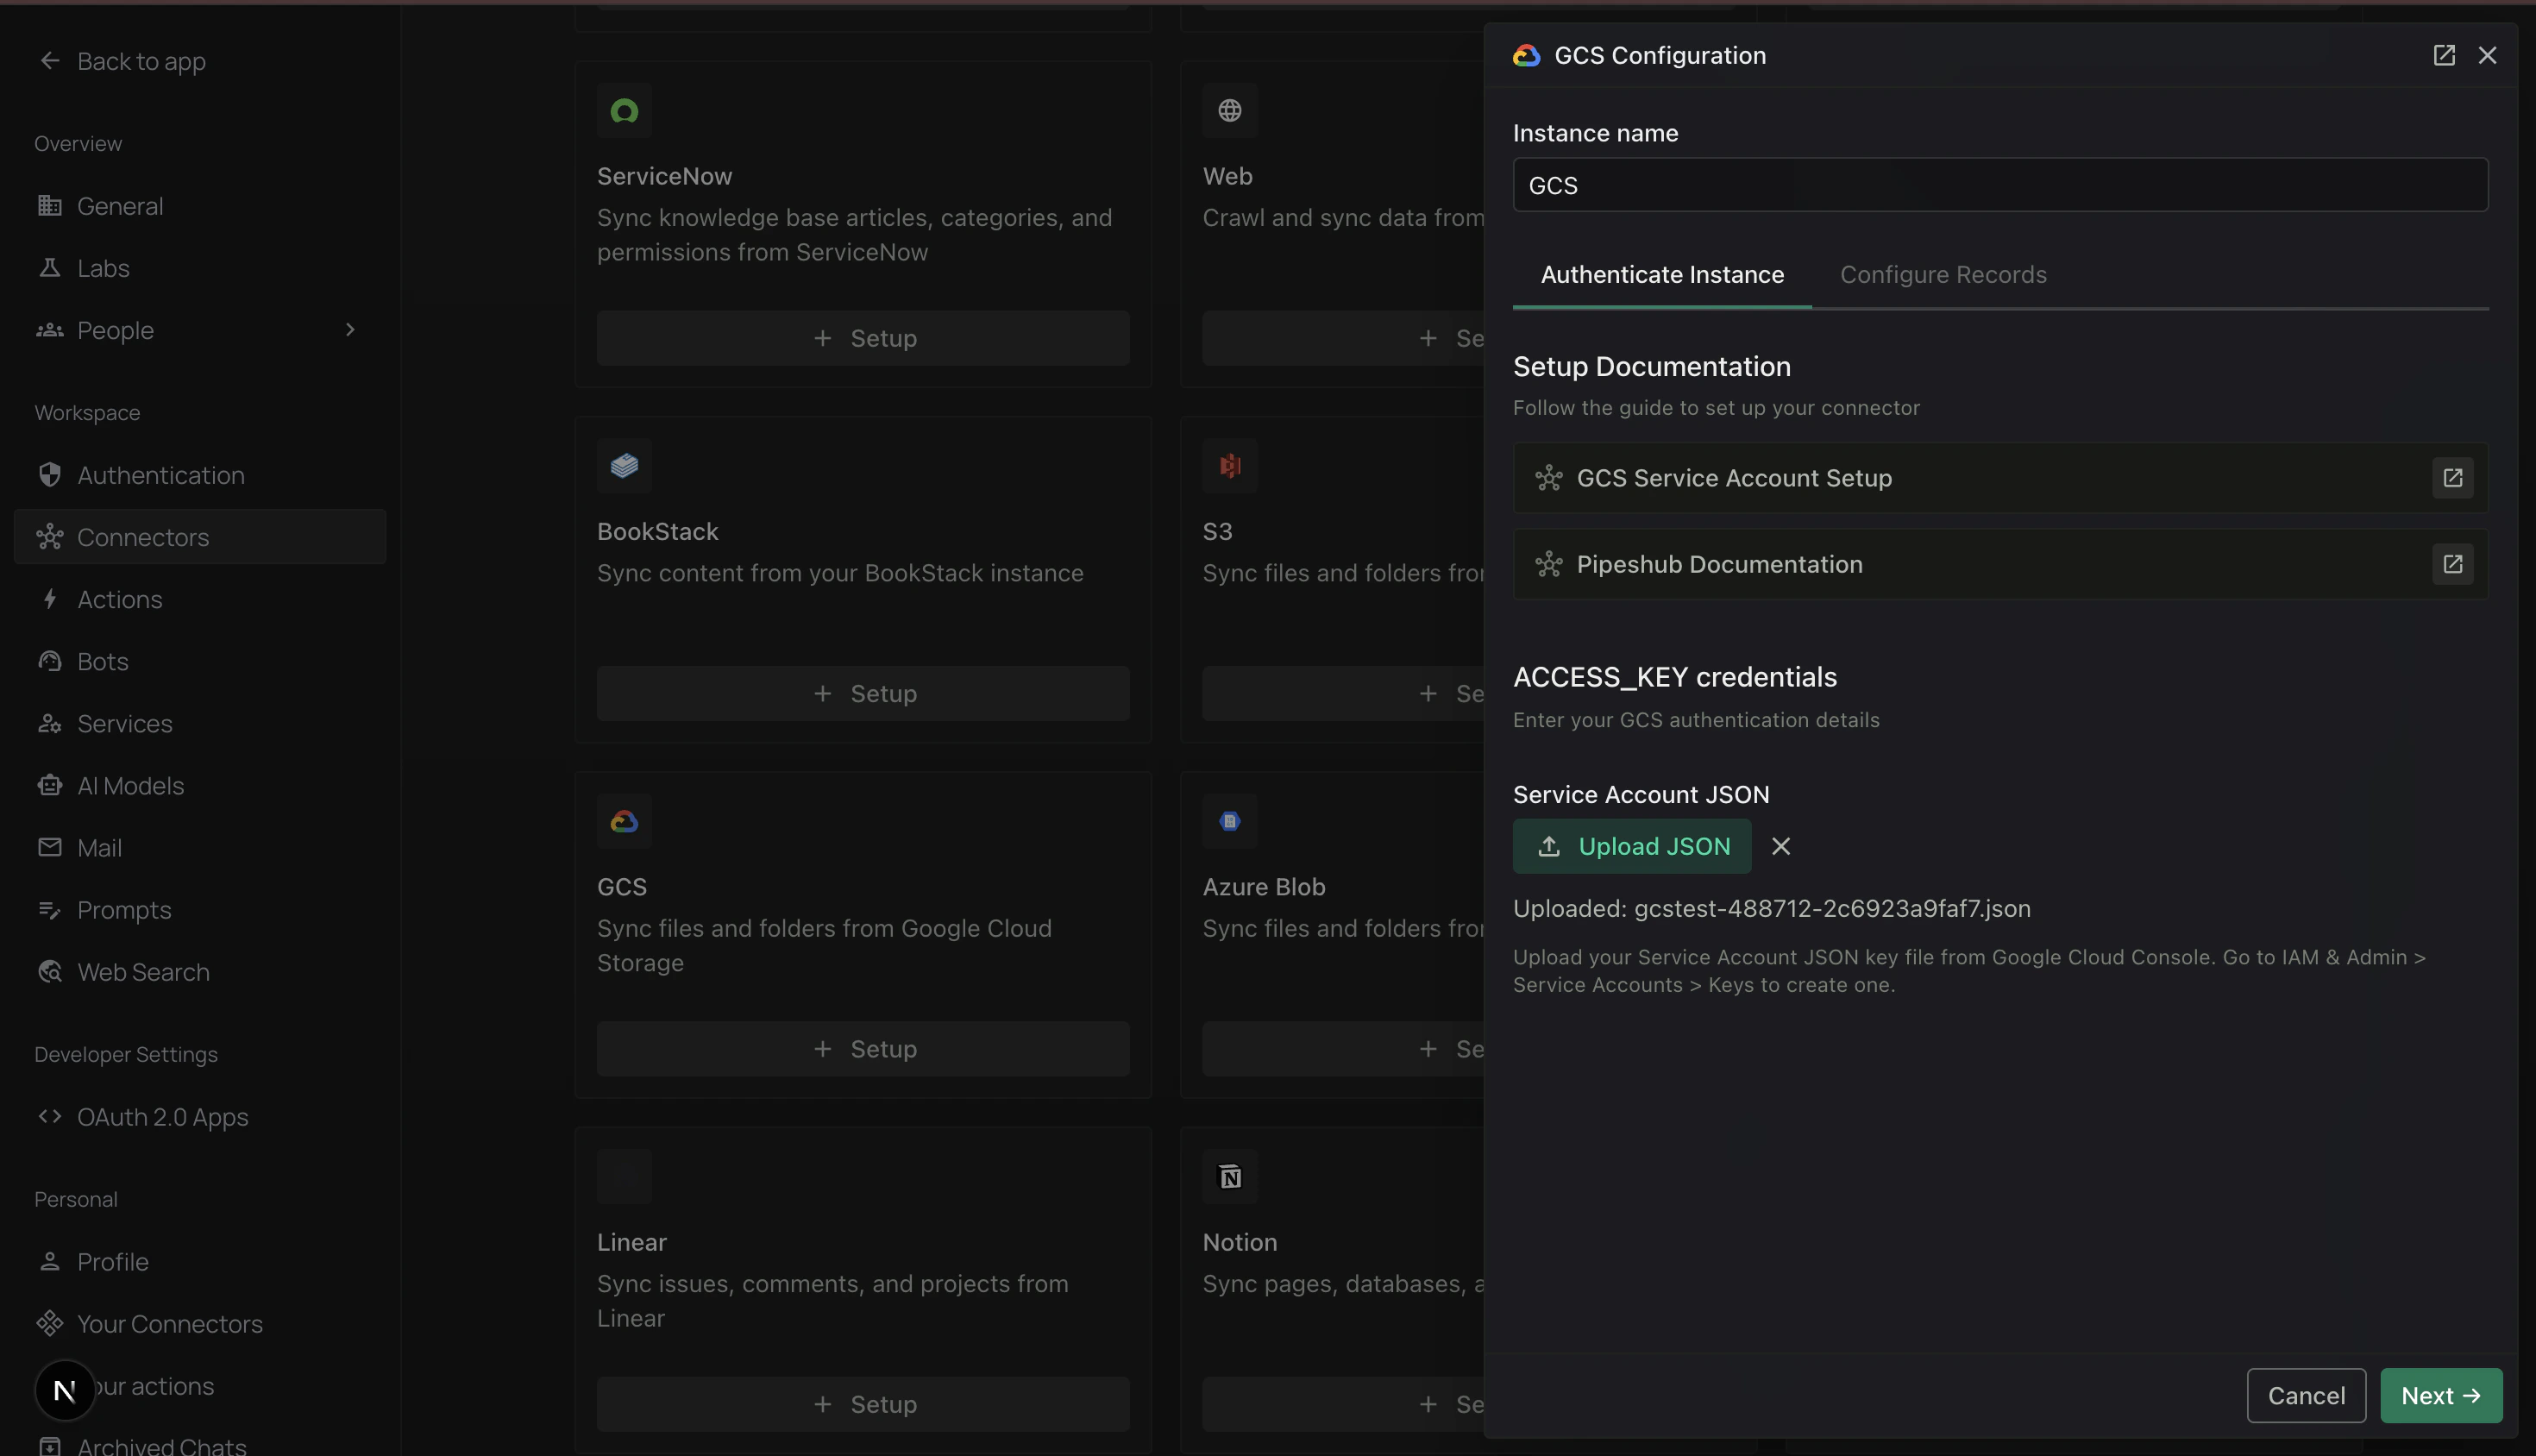This screenshot has width=2536, height=1456.
Task: Click the Instance name input field
Action: click(x=2000, y=185)
